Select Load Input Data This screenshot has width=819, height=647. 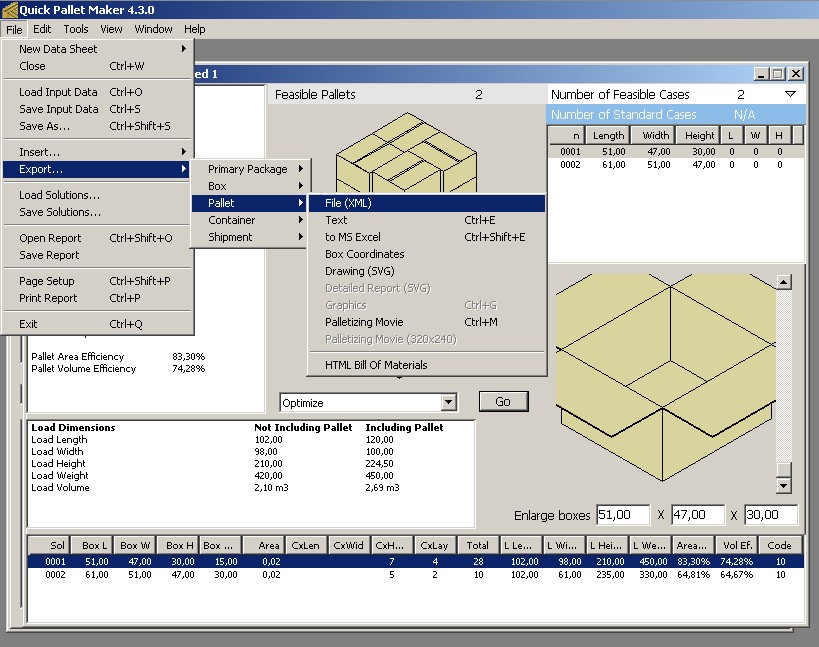pyautogui.click(x=97, y=92)
